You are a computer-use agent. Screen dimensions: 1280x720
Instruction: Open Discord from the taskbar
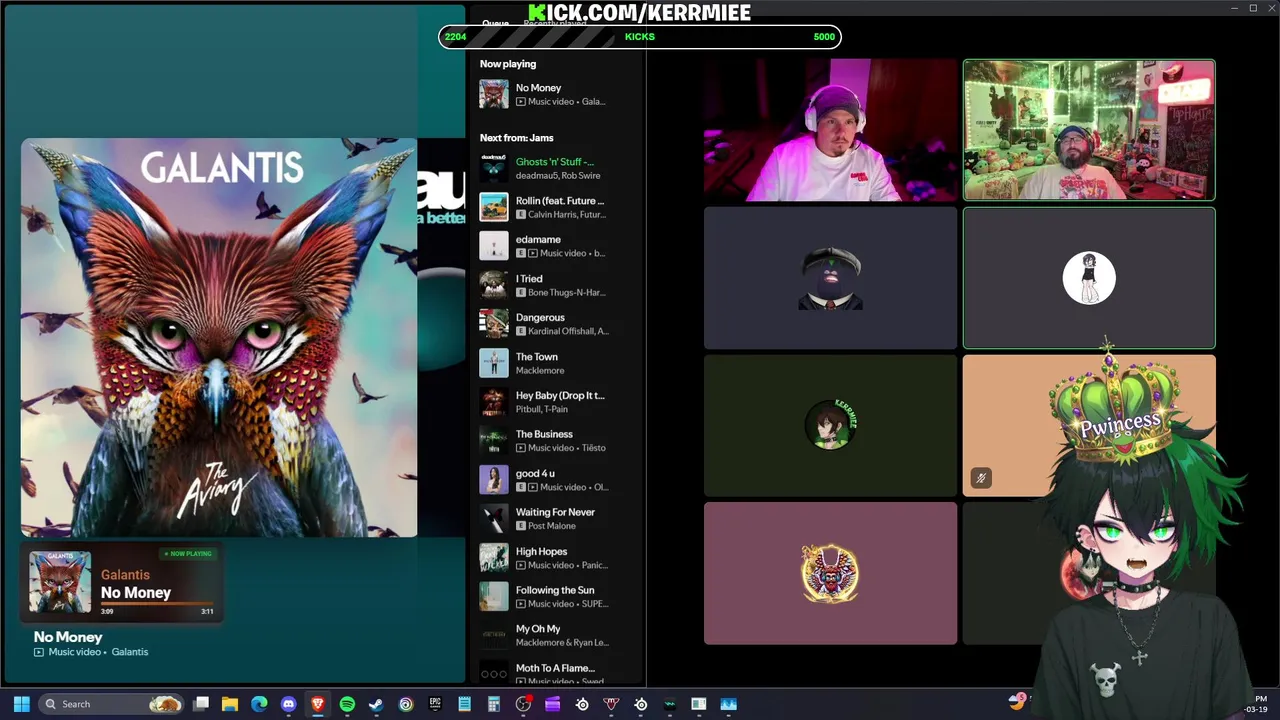pyautogui.click(x=289, y=704)
